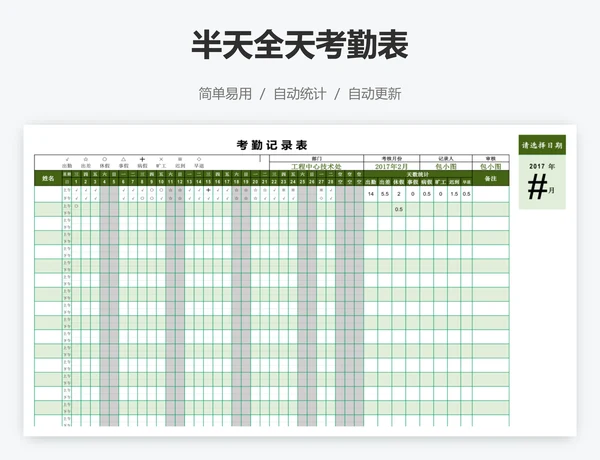Viewport: 600px width, 460px height.
Task: Click the 记录人 label
Action: (446, 158)
